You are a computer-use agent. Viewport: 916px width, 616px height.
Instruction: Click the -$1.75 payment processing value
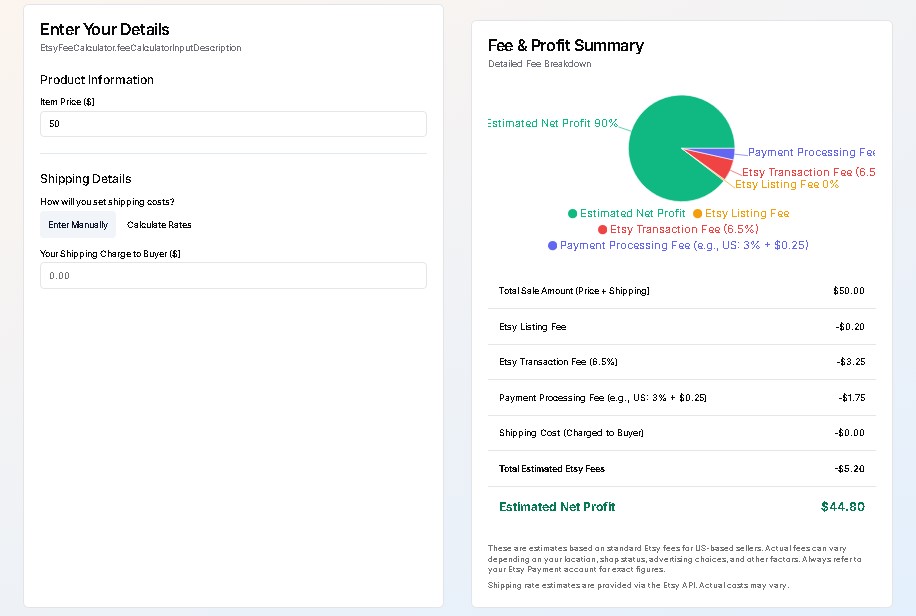click(x=852, y=398)
